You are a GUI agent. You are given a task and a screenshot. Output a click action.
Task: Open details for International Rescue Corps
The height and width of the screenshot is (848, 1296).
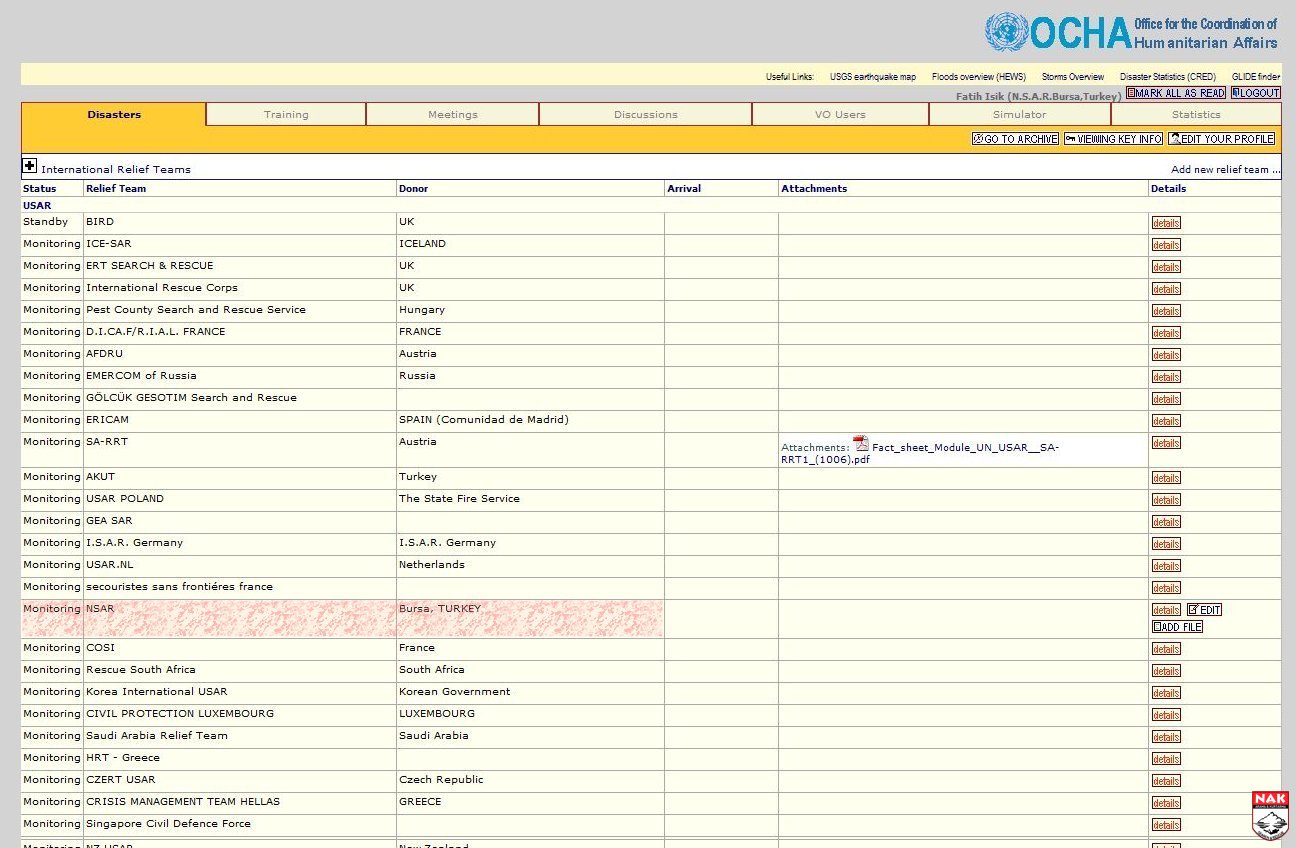(x=1166, y=289)
